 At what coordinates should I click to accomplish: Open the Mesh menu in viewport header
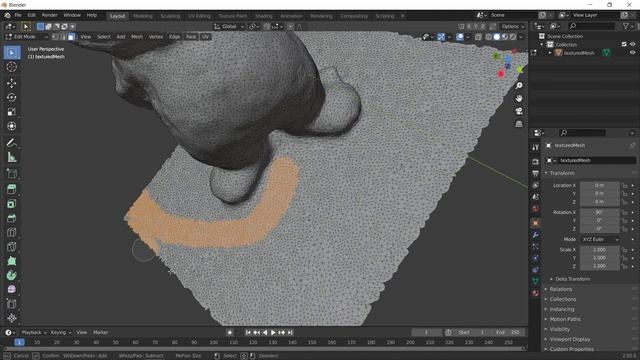(137, 37)
